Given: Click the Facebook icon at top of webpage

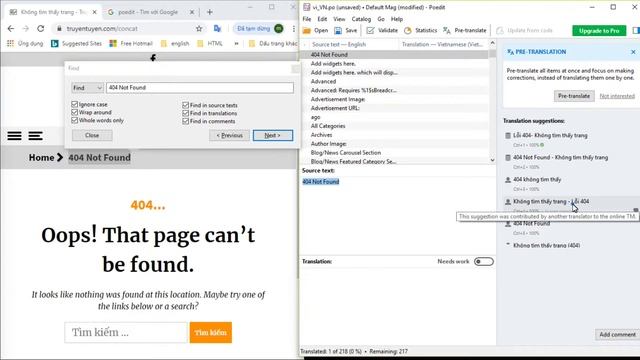Looking at the screenshot, I should pos(153,58).
